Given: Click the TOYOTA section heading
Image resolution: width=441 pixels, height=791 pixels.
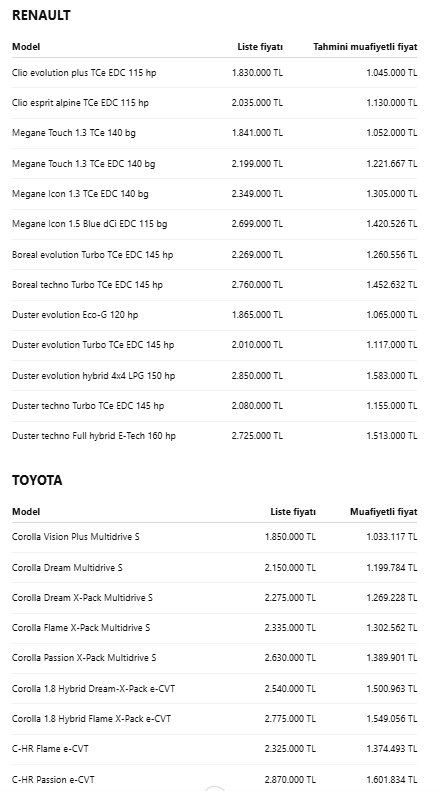Looking at the screenshot, I should (37, 480).
